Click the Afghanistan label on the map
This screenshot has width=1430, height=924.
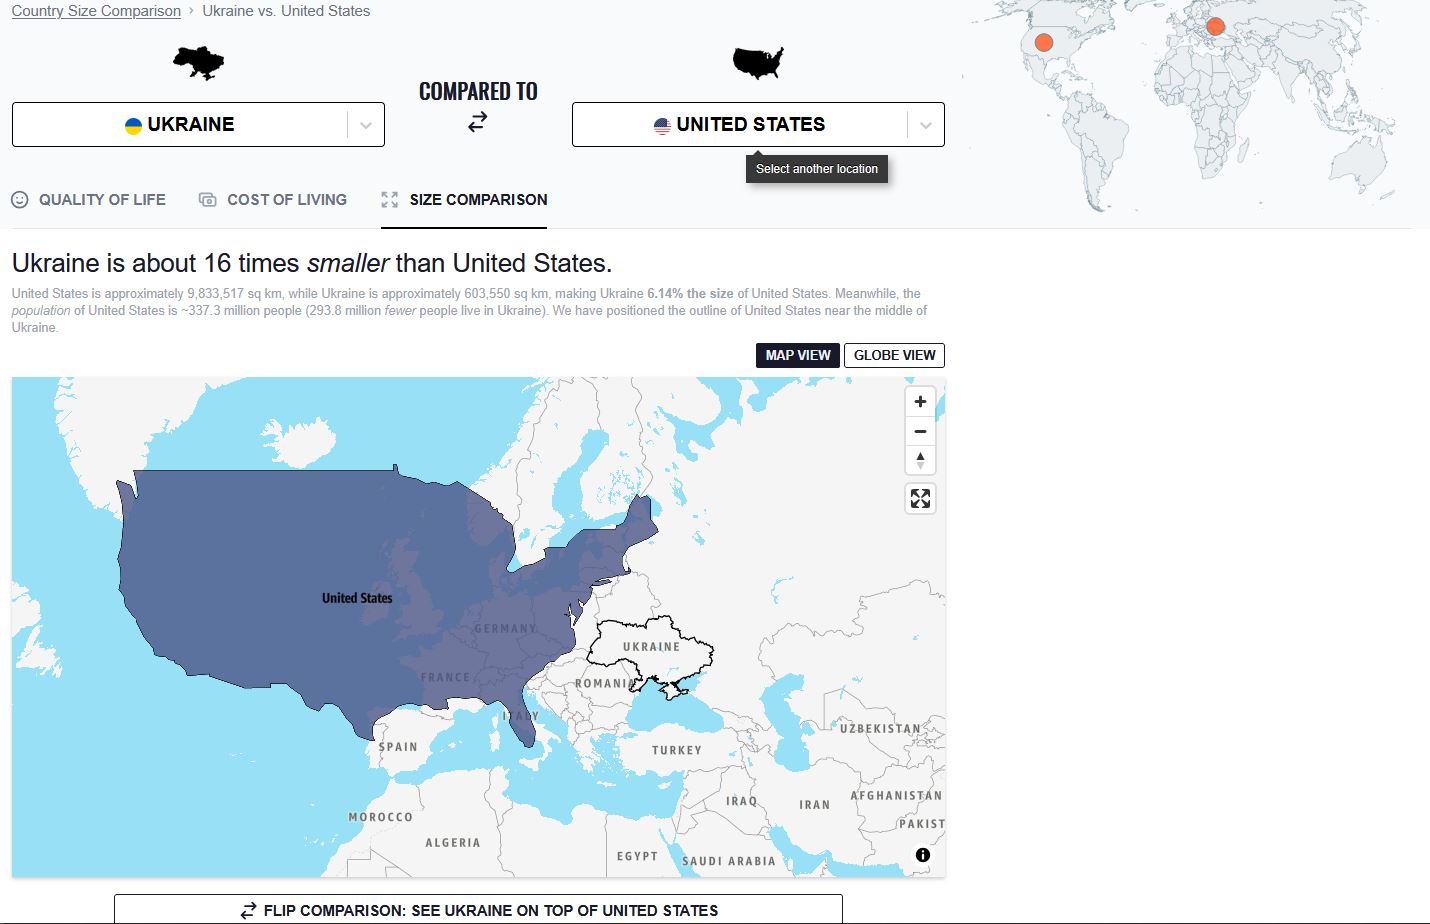(x=896, y=796)
